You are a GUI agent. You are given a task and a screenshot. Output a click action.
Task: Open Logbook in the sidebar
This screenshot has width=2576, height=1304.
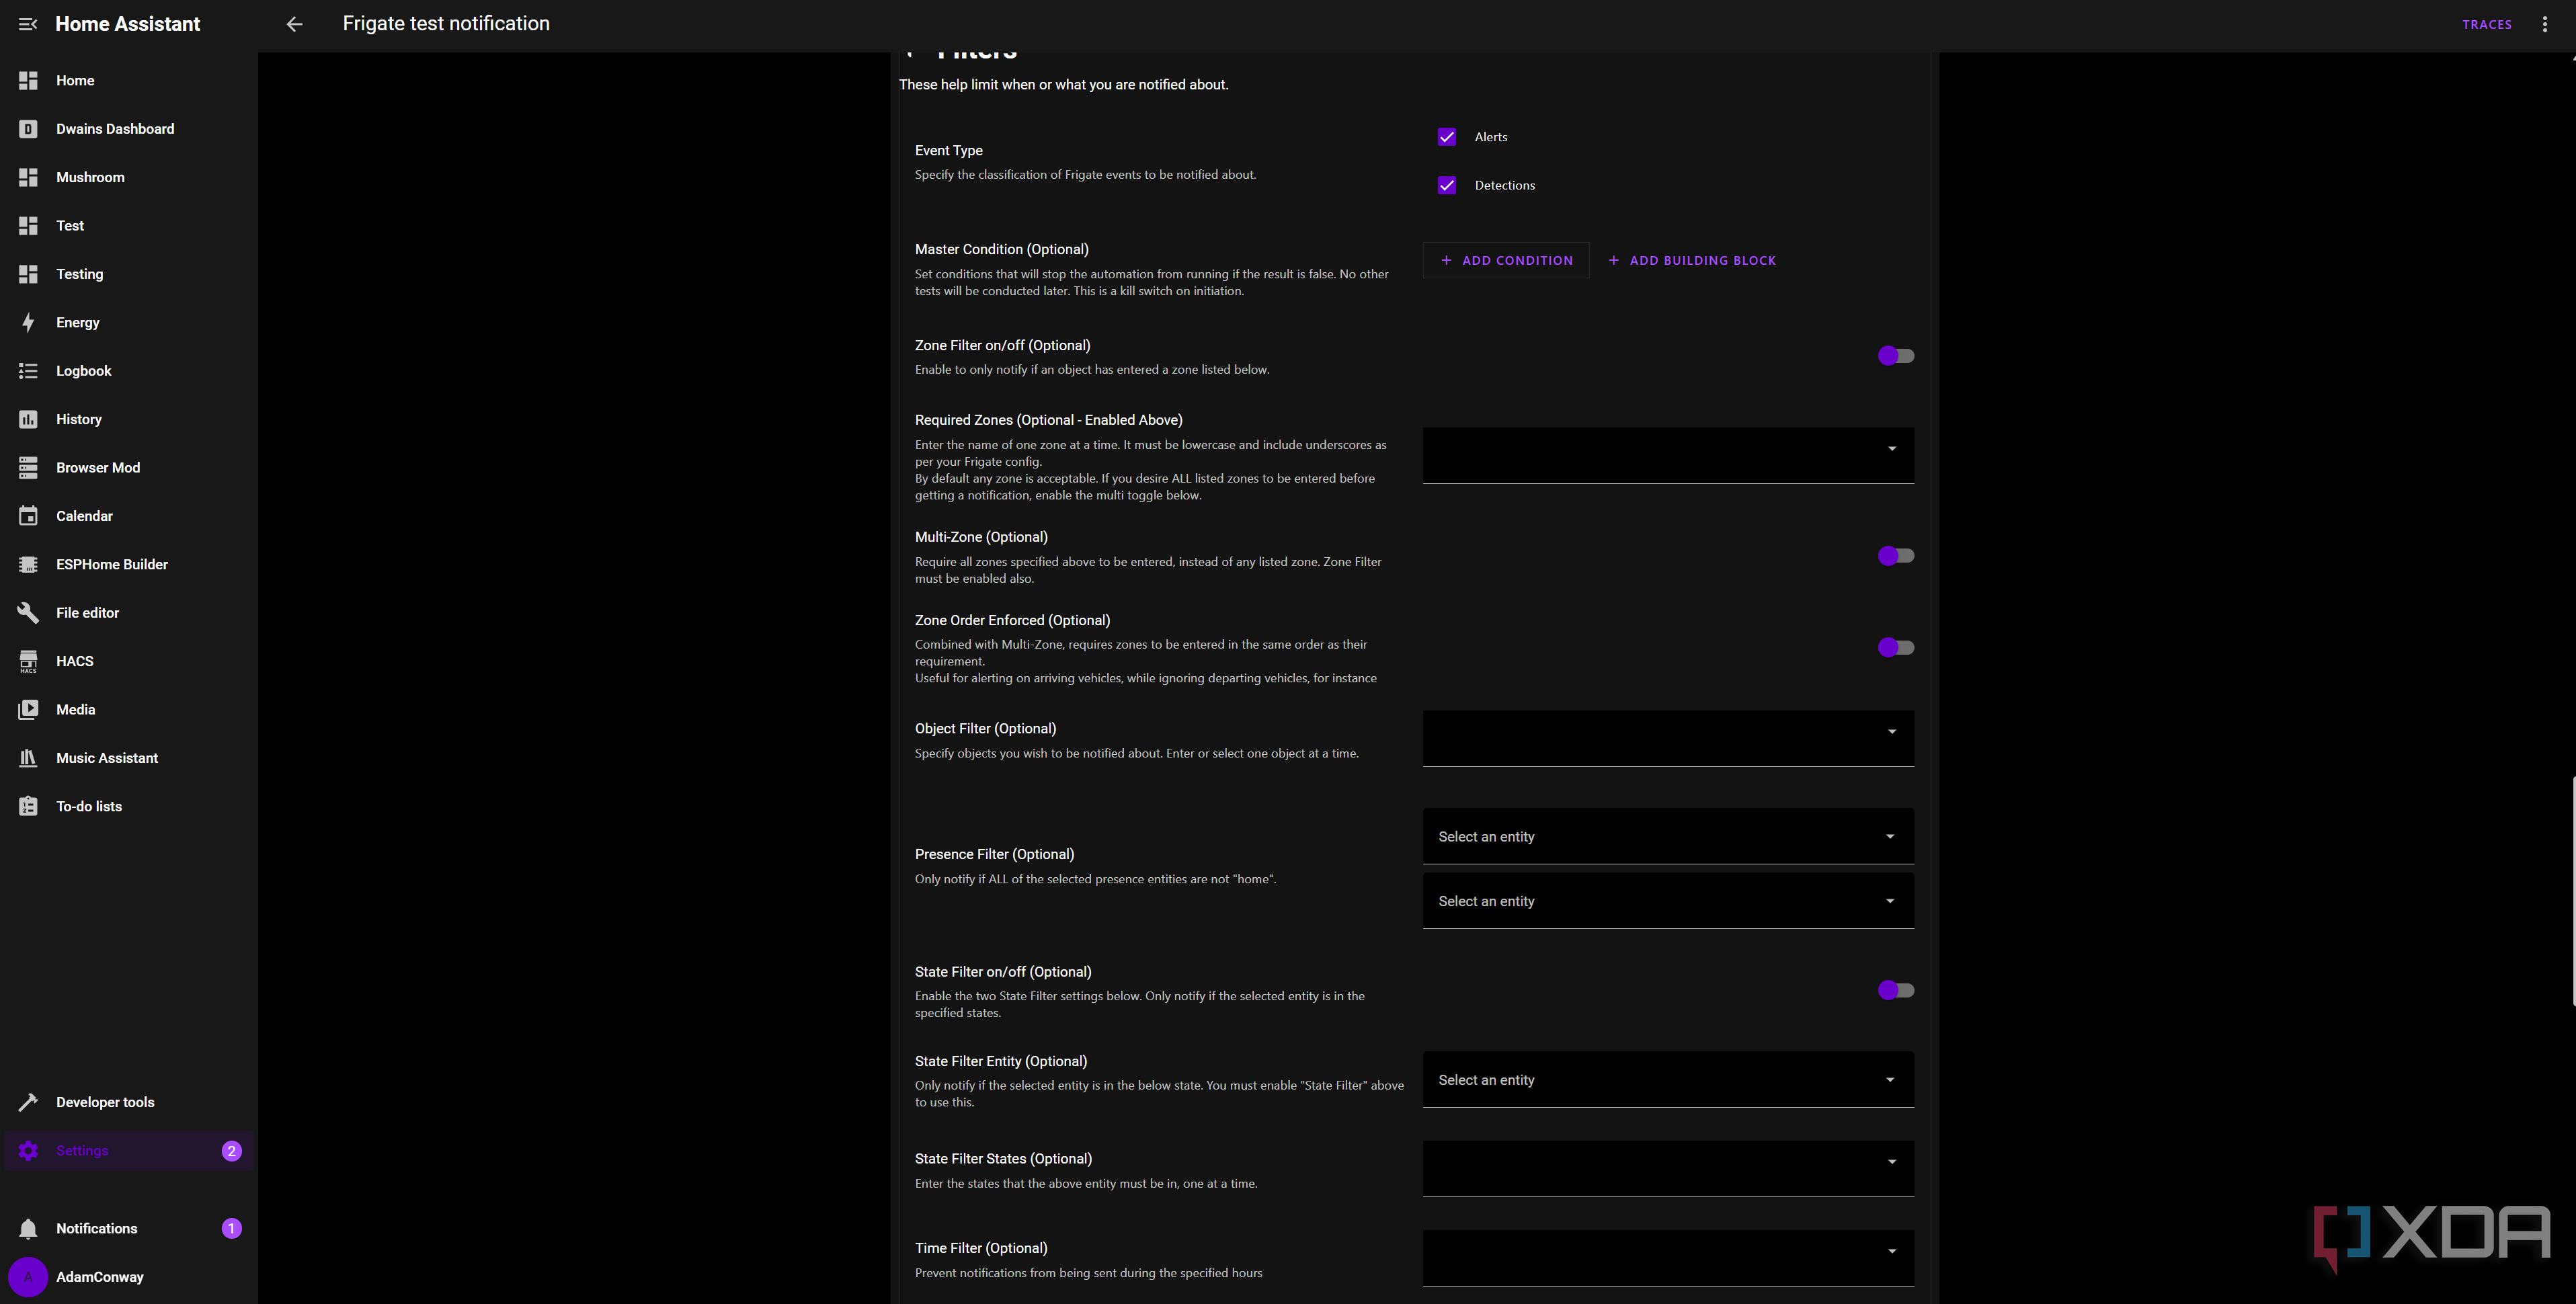click(129, 371)
